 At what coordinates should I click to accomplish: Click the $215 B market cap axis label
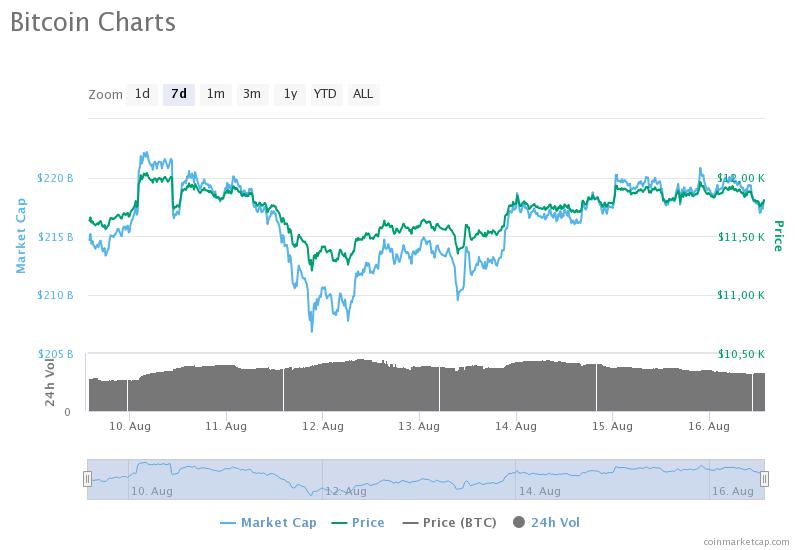(55, 237)
